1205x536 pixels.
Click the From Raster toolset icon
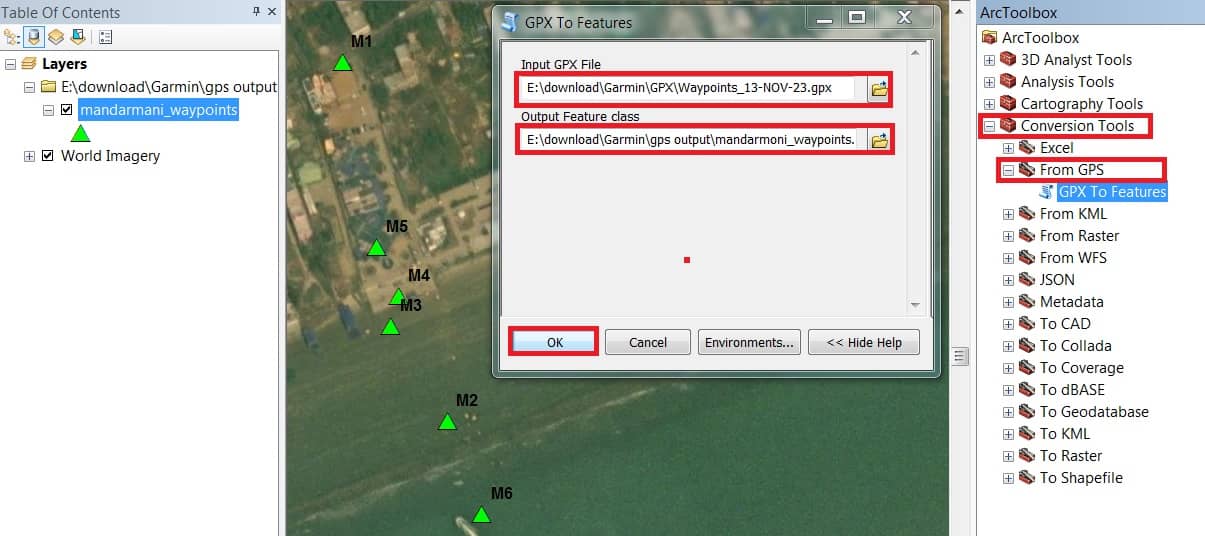click(1027, 236)
